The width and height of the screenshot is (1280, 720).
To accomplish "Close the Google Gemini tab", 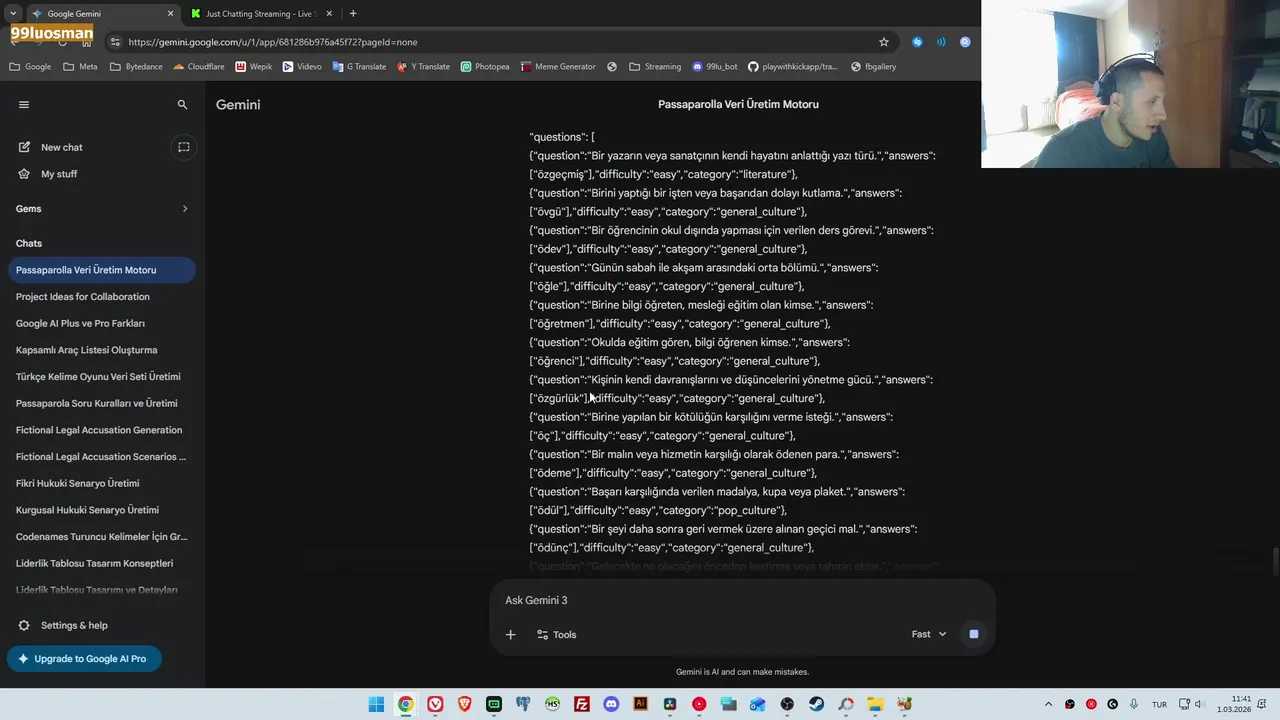I will click(x=170, y=14).
